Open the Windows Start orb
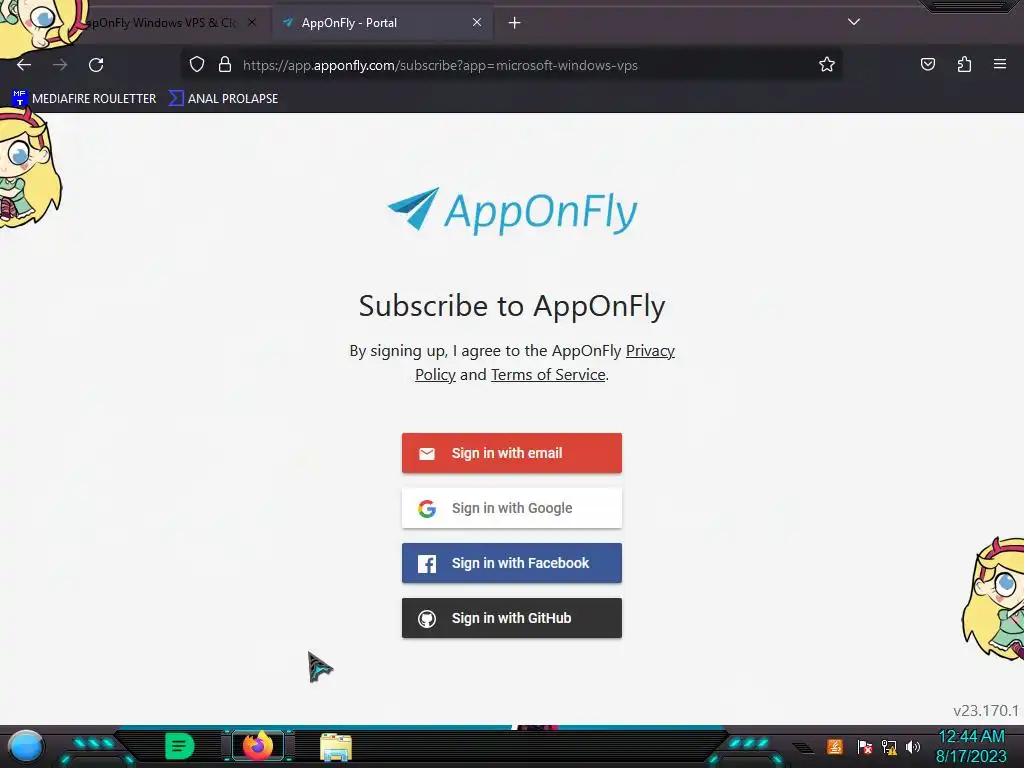 click(26, 746)
